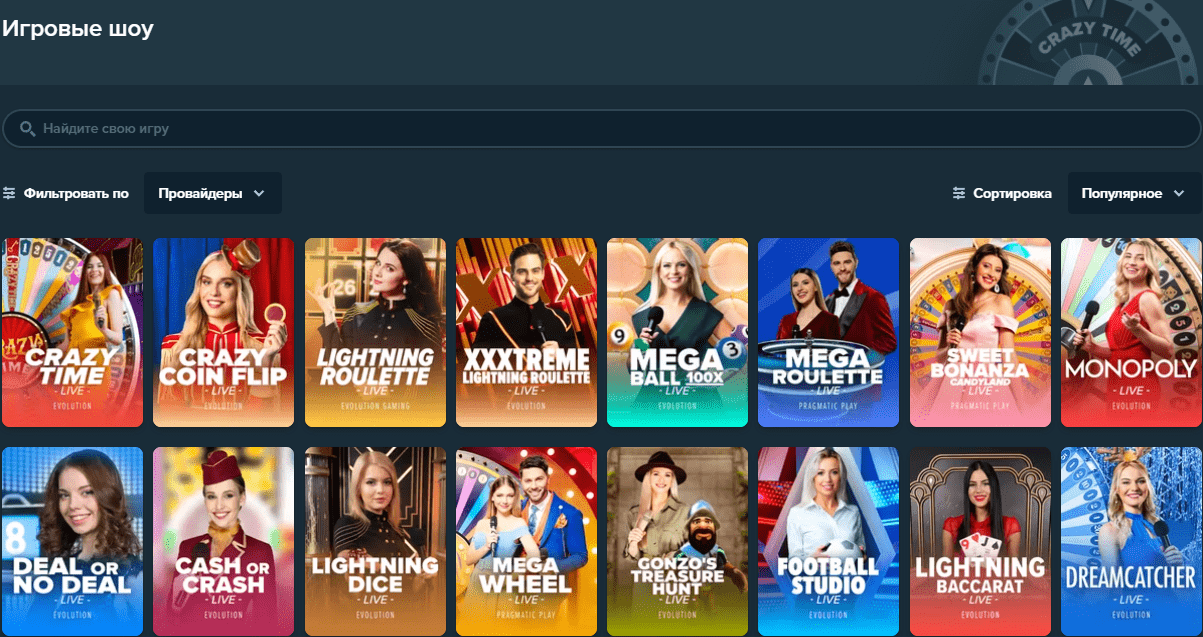Image resolution: width=1203 pixels, height=637 pixels.
Task: Click the sort icon beside Сортировка
Action: [x=959, y=193]
